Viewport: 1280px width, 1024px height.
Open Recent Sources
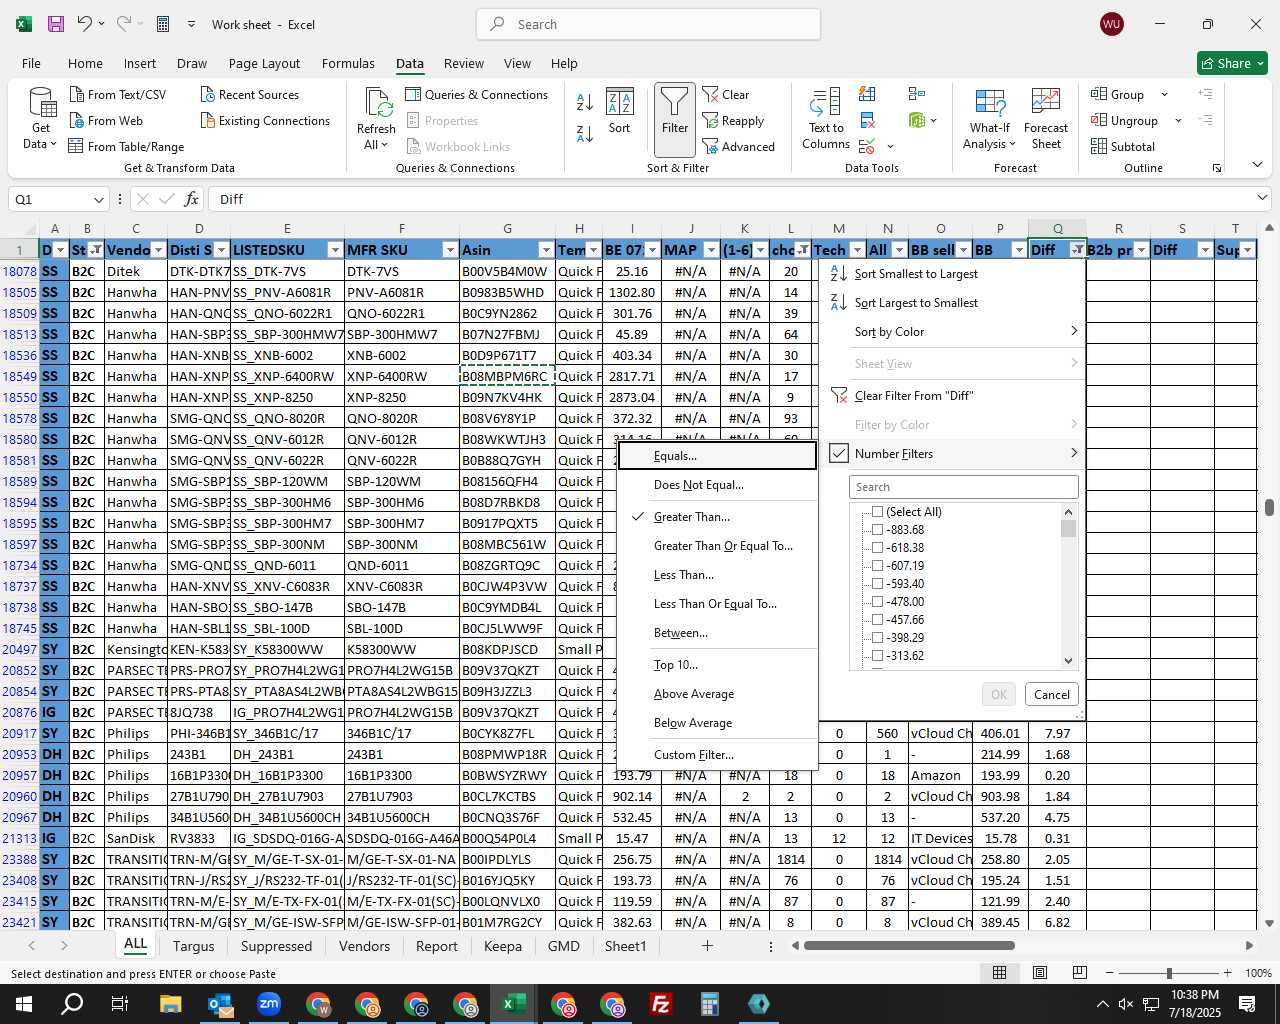(x=250, y=94)
